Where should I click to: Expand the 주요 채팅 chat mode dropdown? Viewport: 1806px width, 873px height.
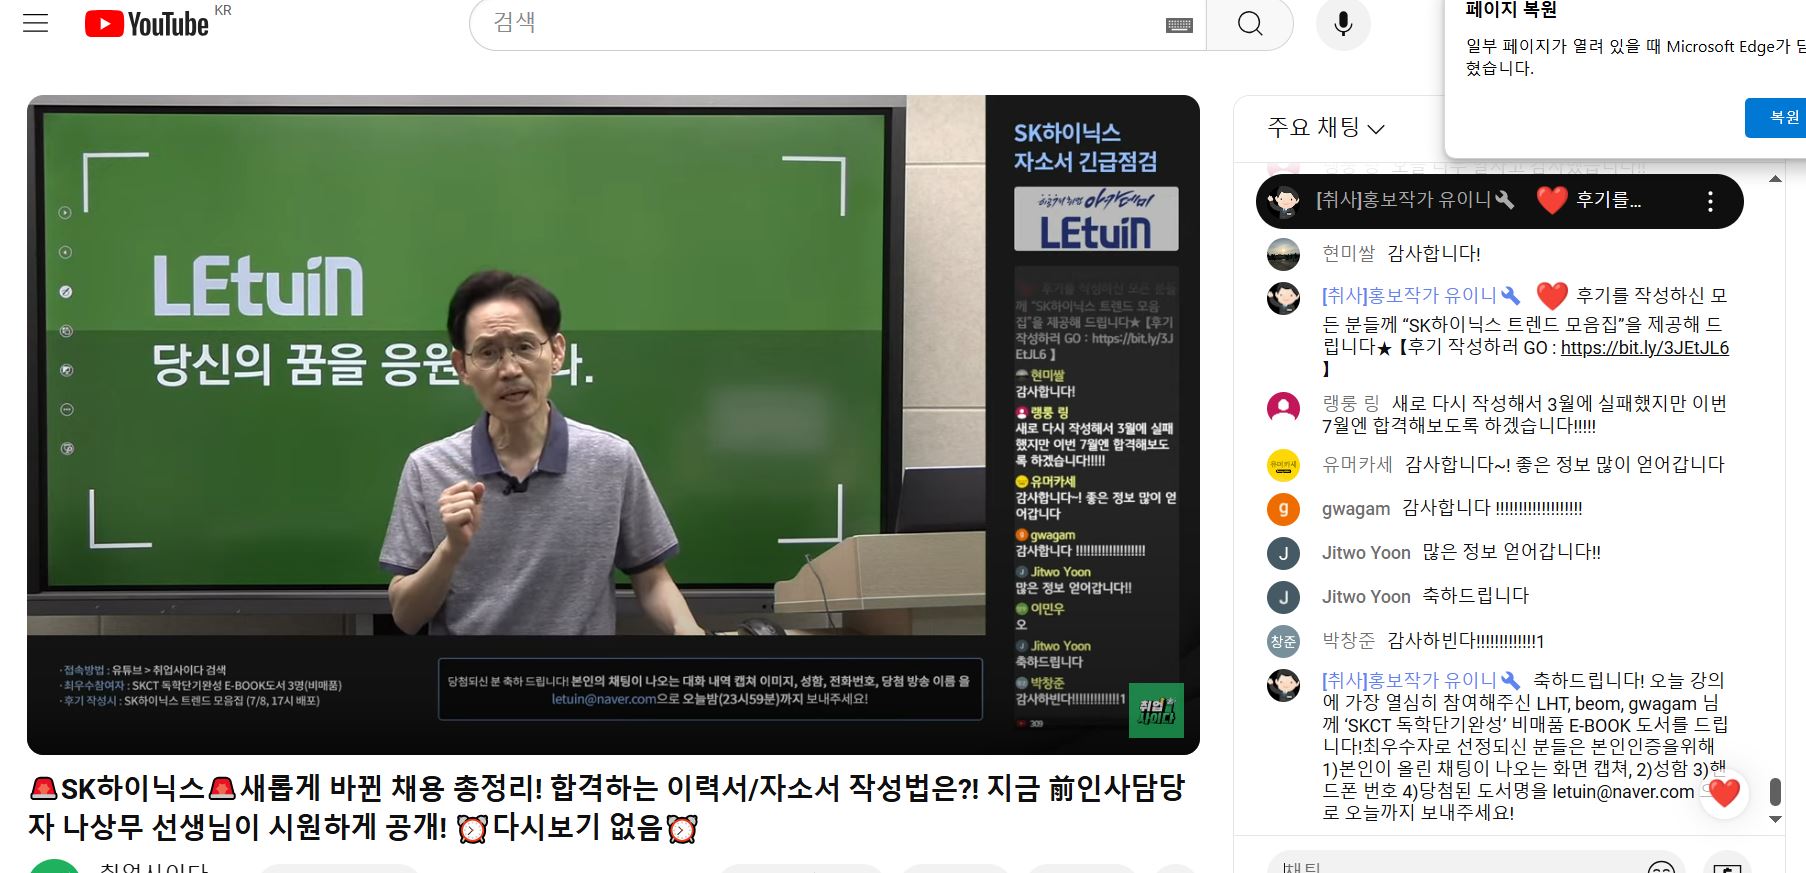[x=1326, y=128]
